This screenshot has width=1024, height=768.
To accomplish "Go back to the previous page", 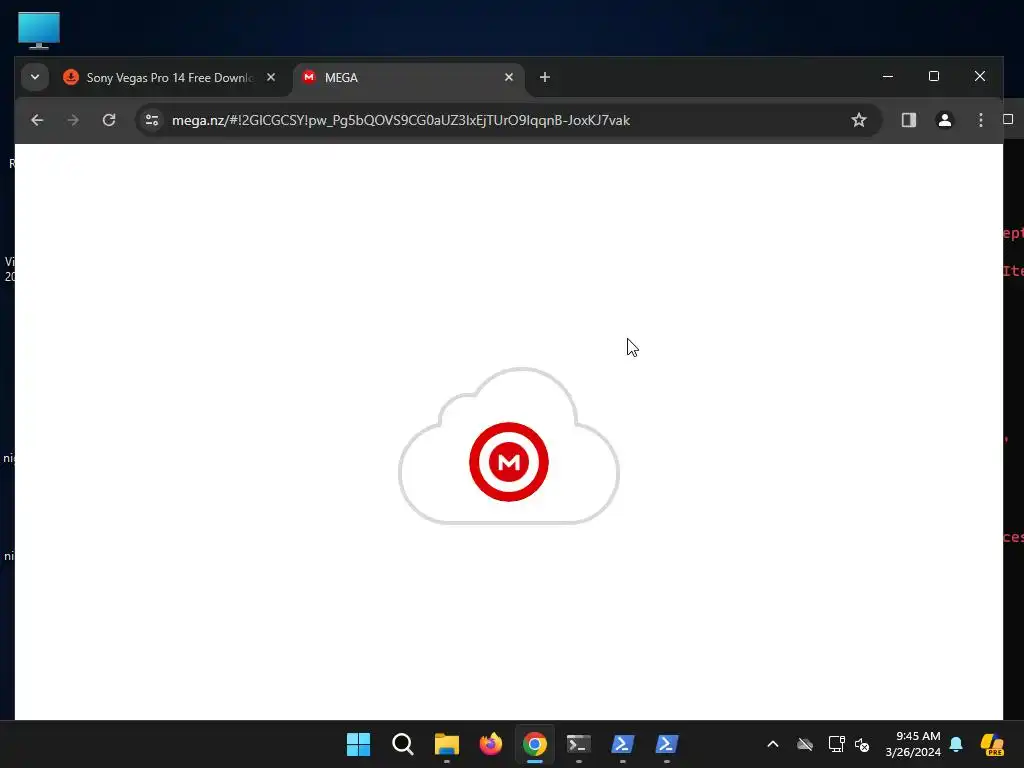I will [x=37, y=120].
